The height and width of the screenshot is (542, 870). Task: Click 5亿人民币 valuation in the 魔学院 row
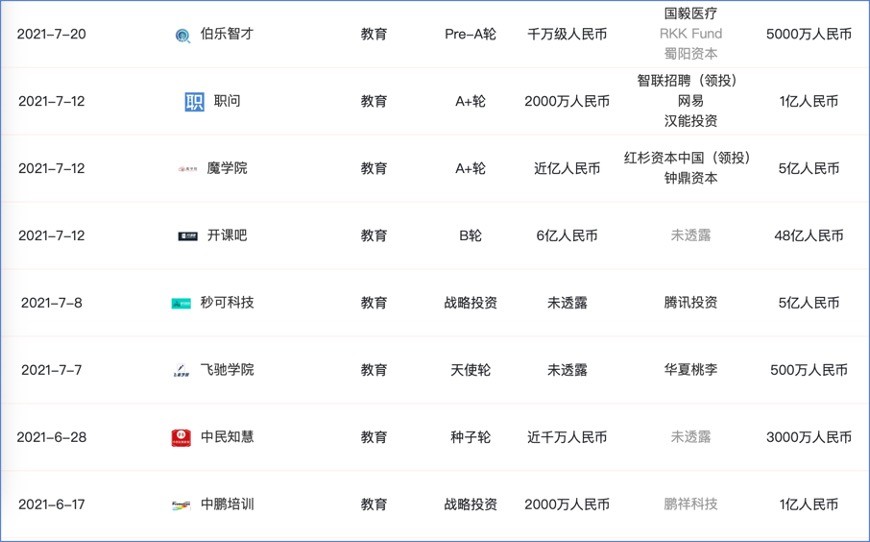(809, 169)
